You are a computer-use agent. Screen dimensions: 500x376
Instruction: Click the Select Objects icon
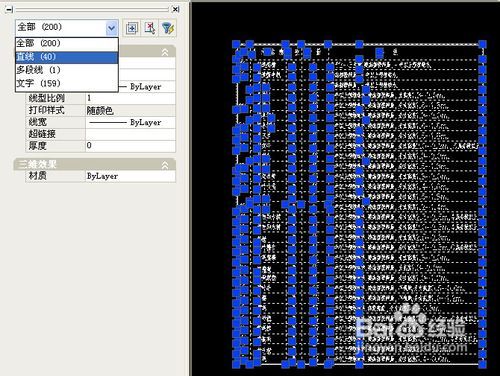tap(150, 28)
